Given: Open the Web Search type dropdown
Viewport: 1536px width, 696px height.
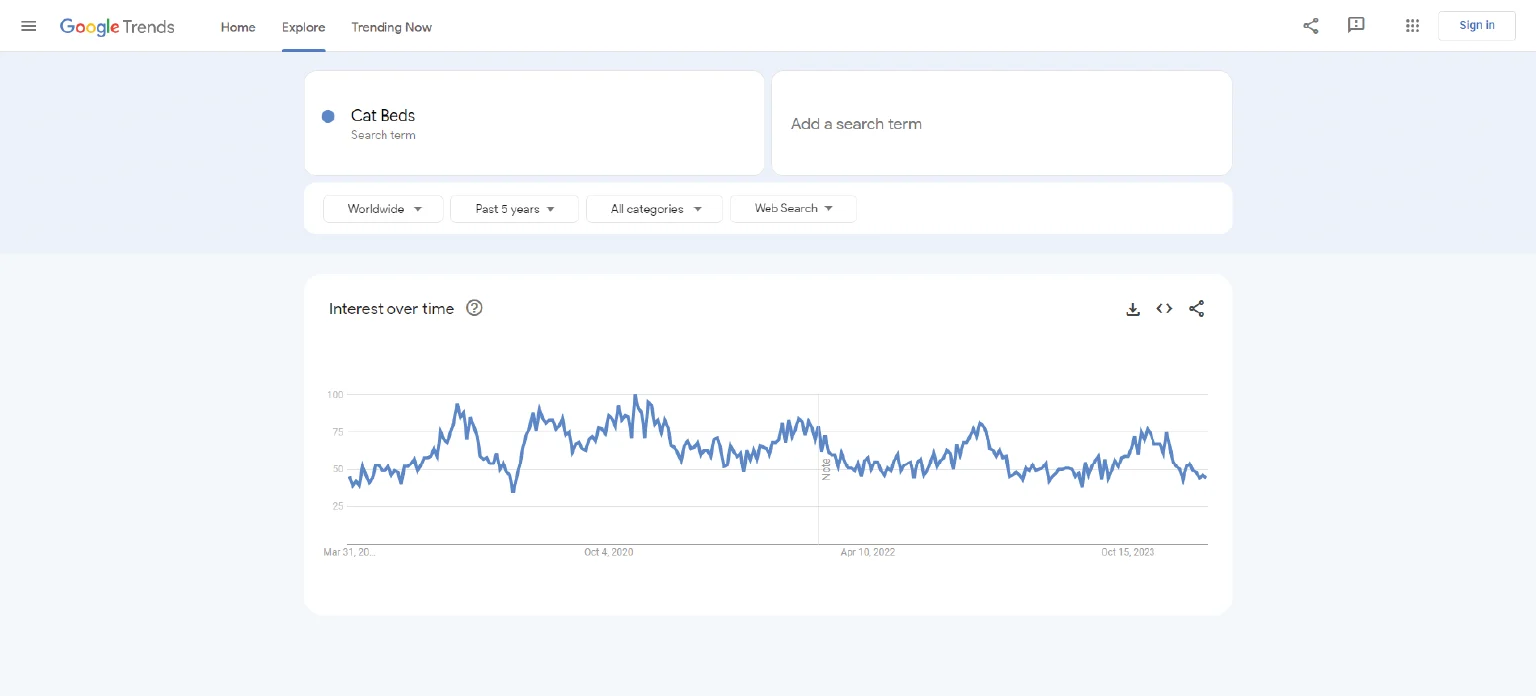Looking at the screenshot, I should (793, 209).
